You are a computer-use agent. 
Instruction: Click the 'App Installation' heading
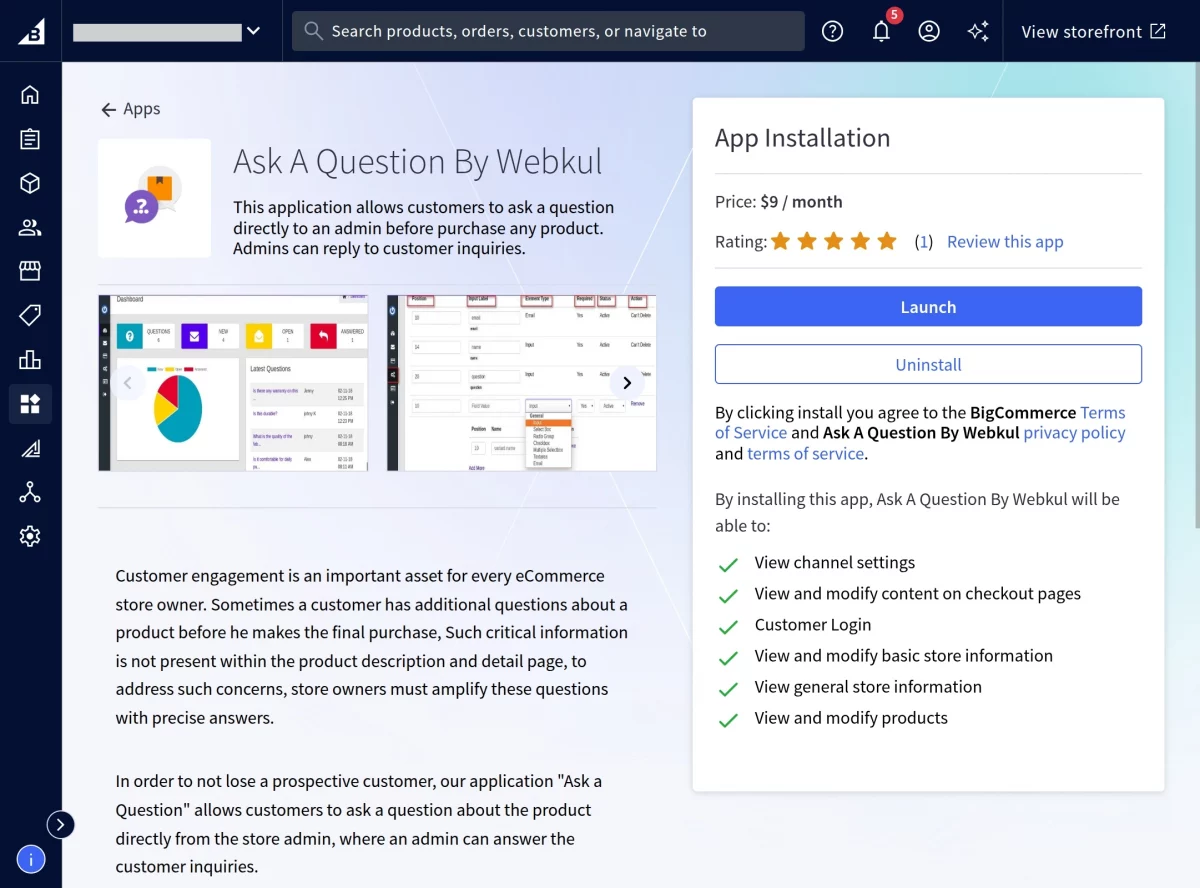[802, 138]
